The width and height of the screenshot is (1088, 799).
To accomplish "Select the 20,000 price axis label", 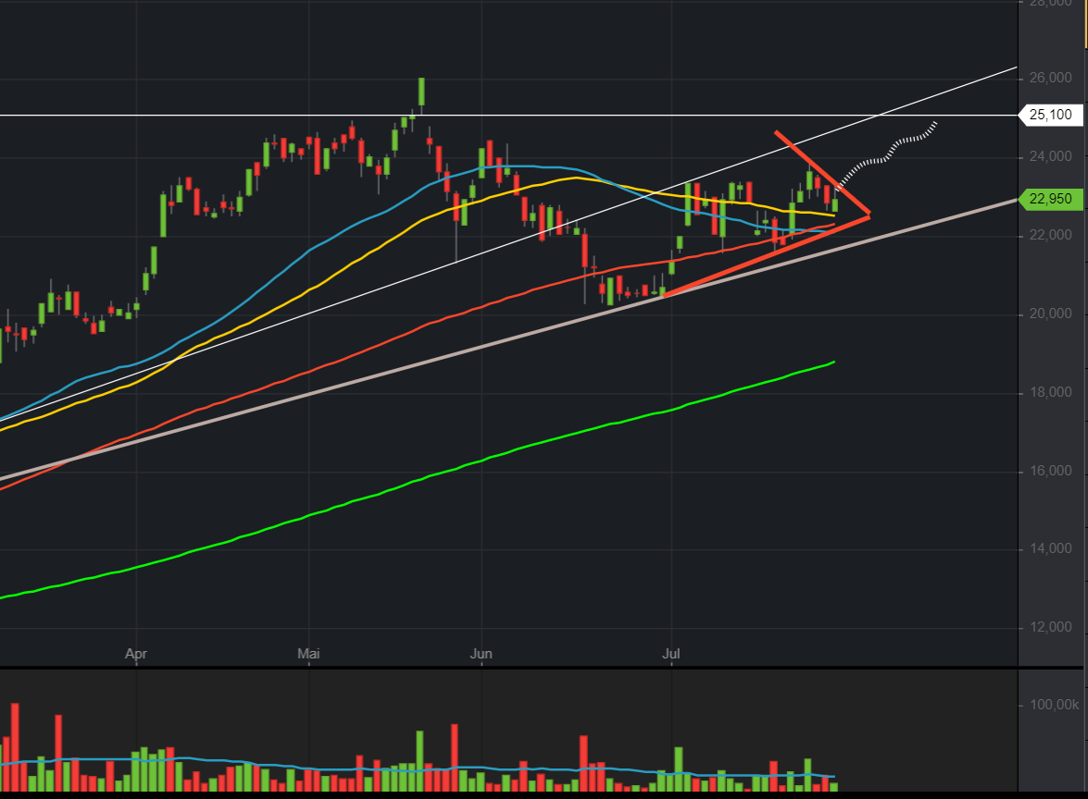I will point(1050,313).
